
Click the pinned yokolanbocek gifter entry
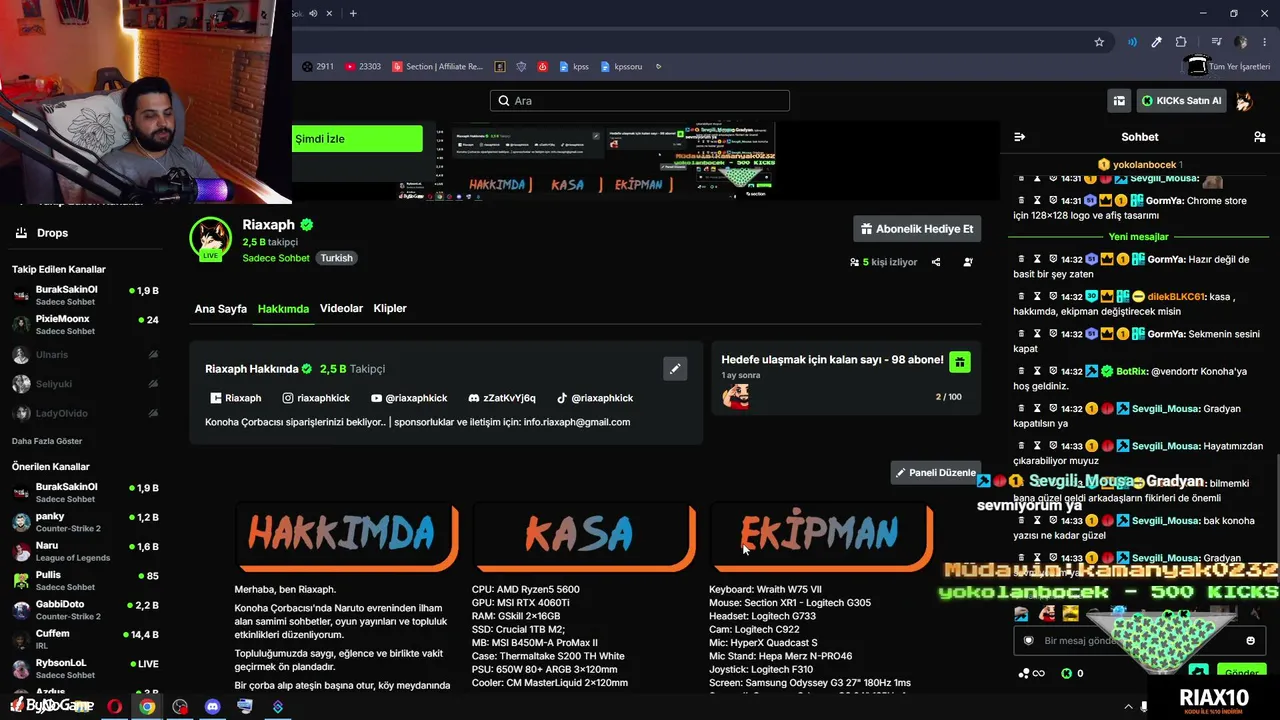click(x=1140, y=165)
